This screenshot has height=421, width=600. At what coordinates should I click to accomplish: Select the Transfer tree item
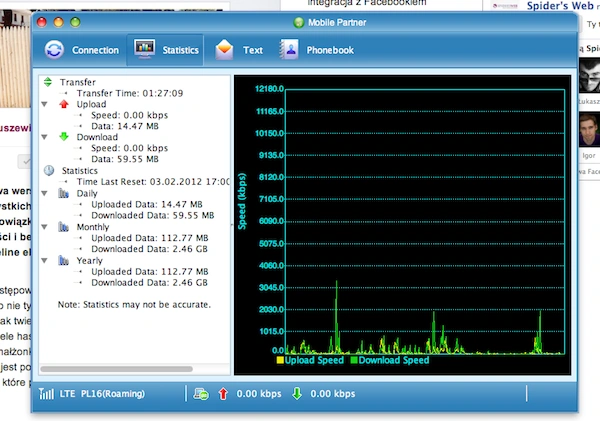pos(78,82)
